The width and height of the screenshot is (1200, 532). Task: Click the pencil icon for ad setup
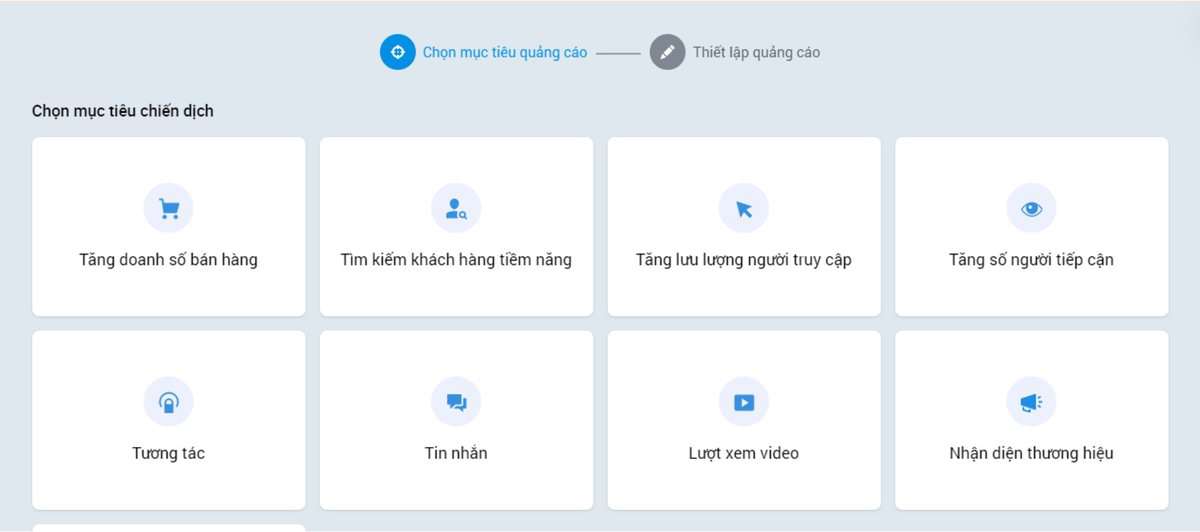tap(667, 52)
